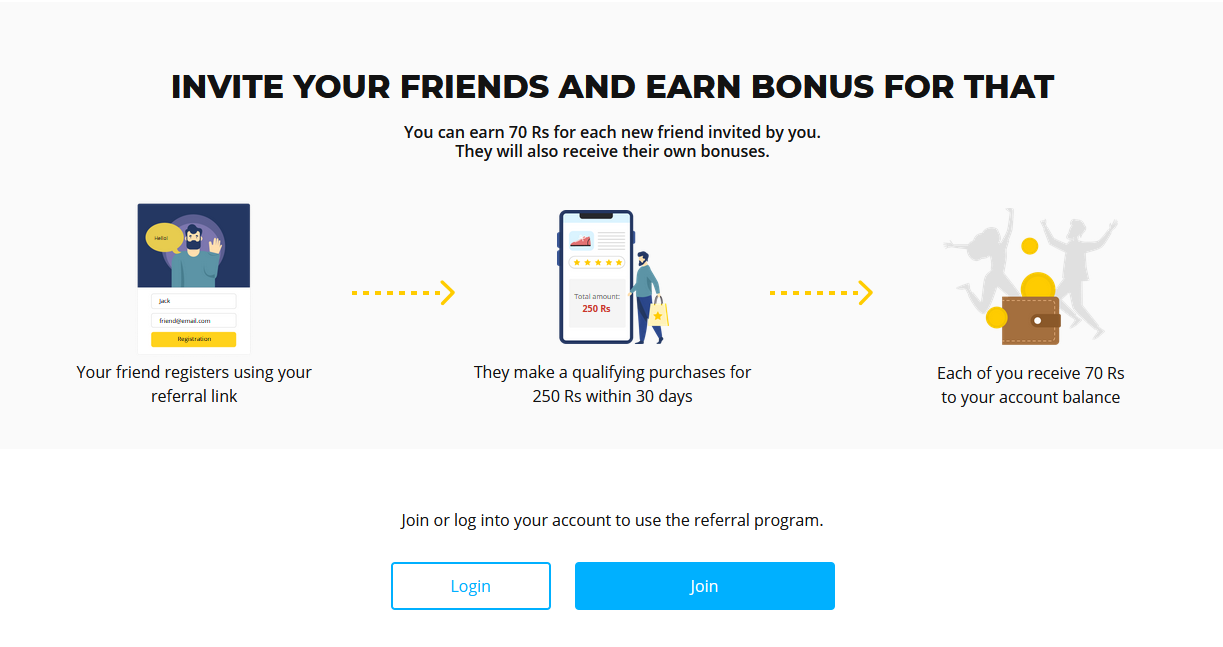1223x647 pixels.
Task: Click the Login button
Action: (470, 586)
